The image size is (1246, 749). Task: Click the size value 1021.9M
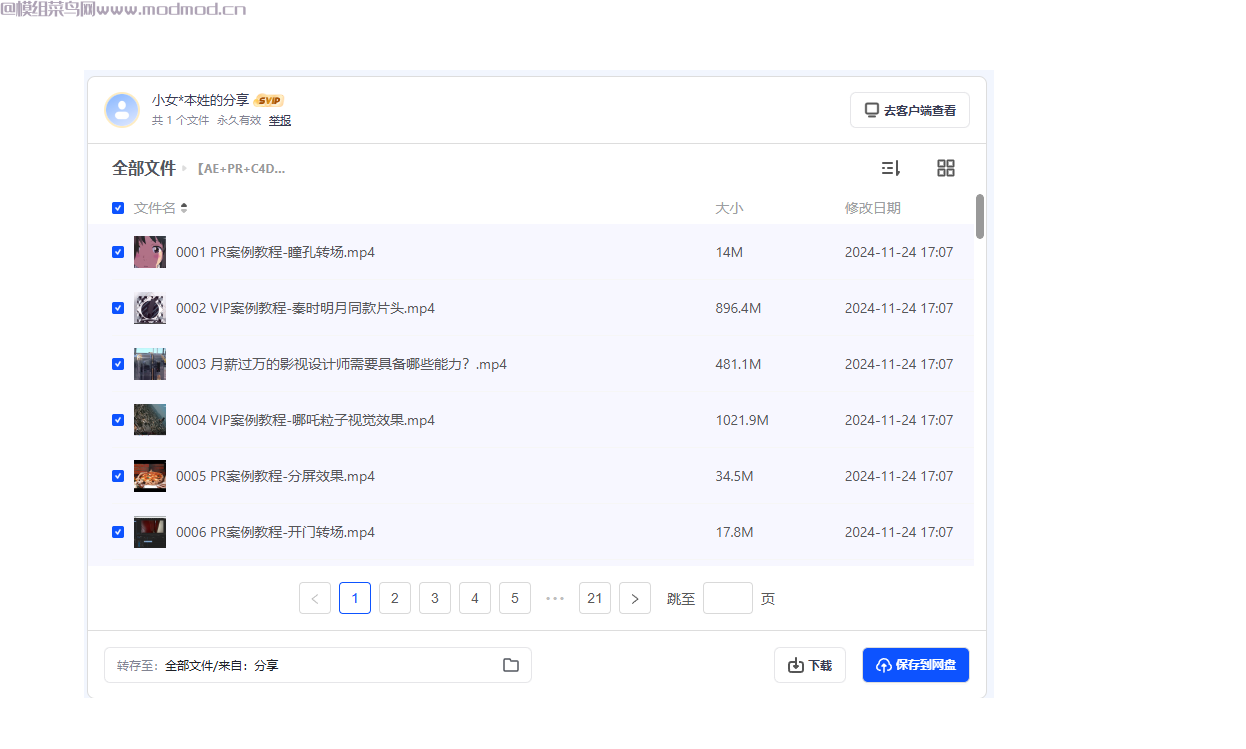[x=742, y=420]
